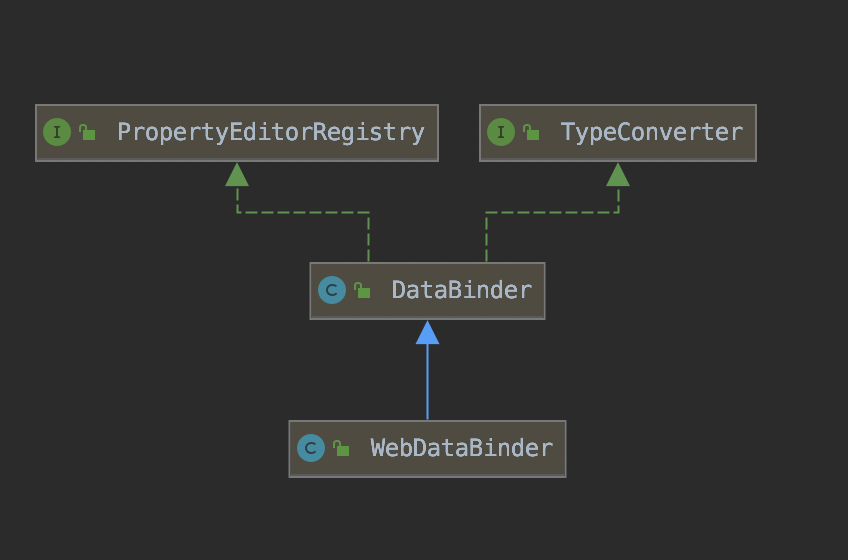Click the interface icon on PropertyEditorRegistry
Image resolution: width=848 pixels, height=560 pixels.
coord(57,132)
